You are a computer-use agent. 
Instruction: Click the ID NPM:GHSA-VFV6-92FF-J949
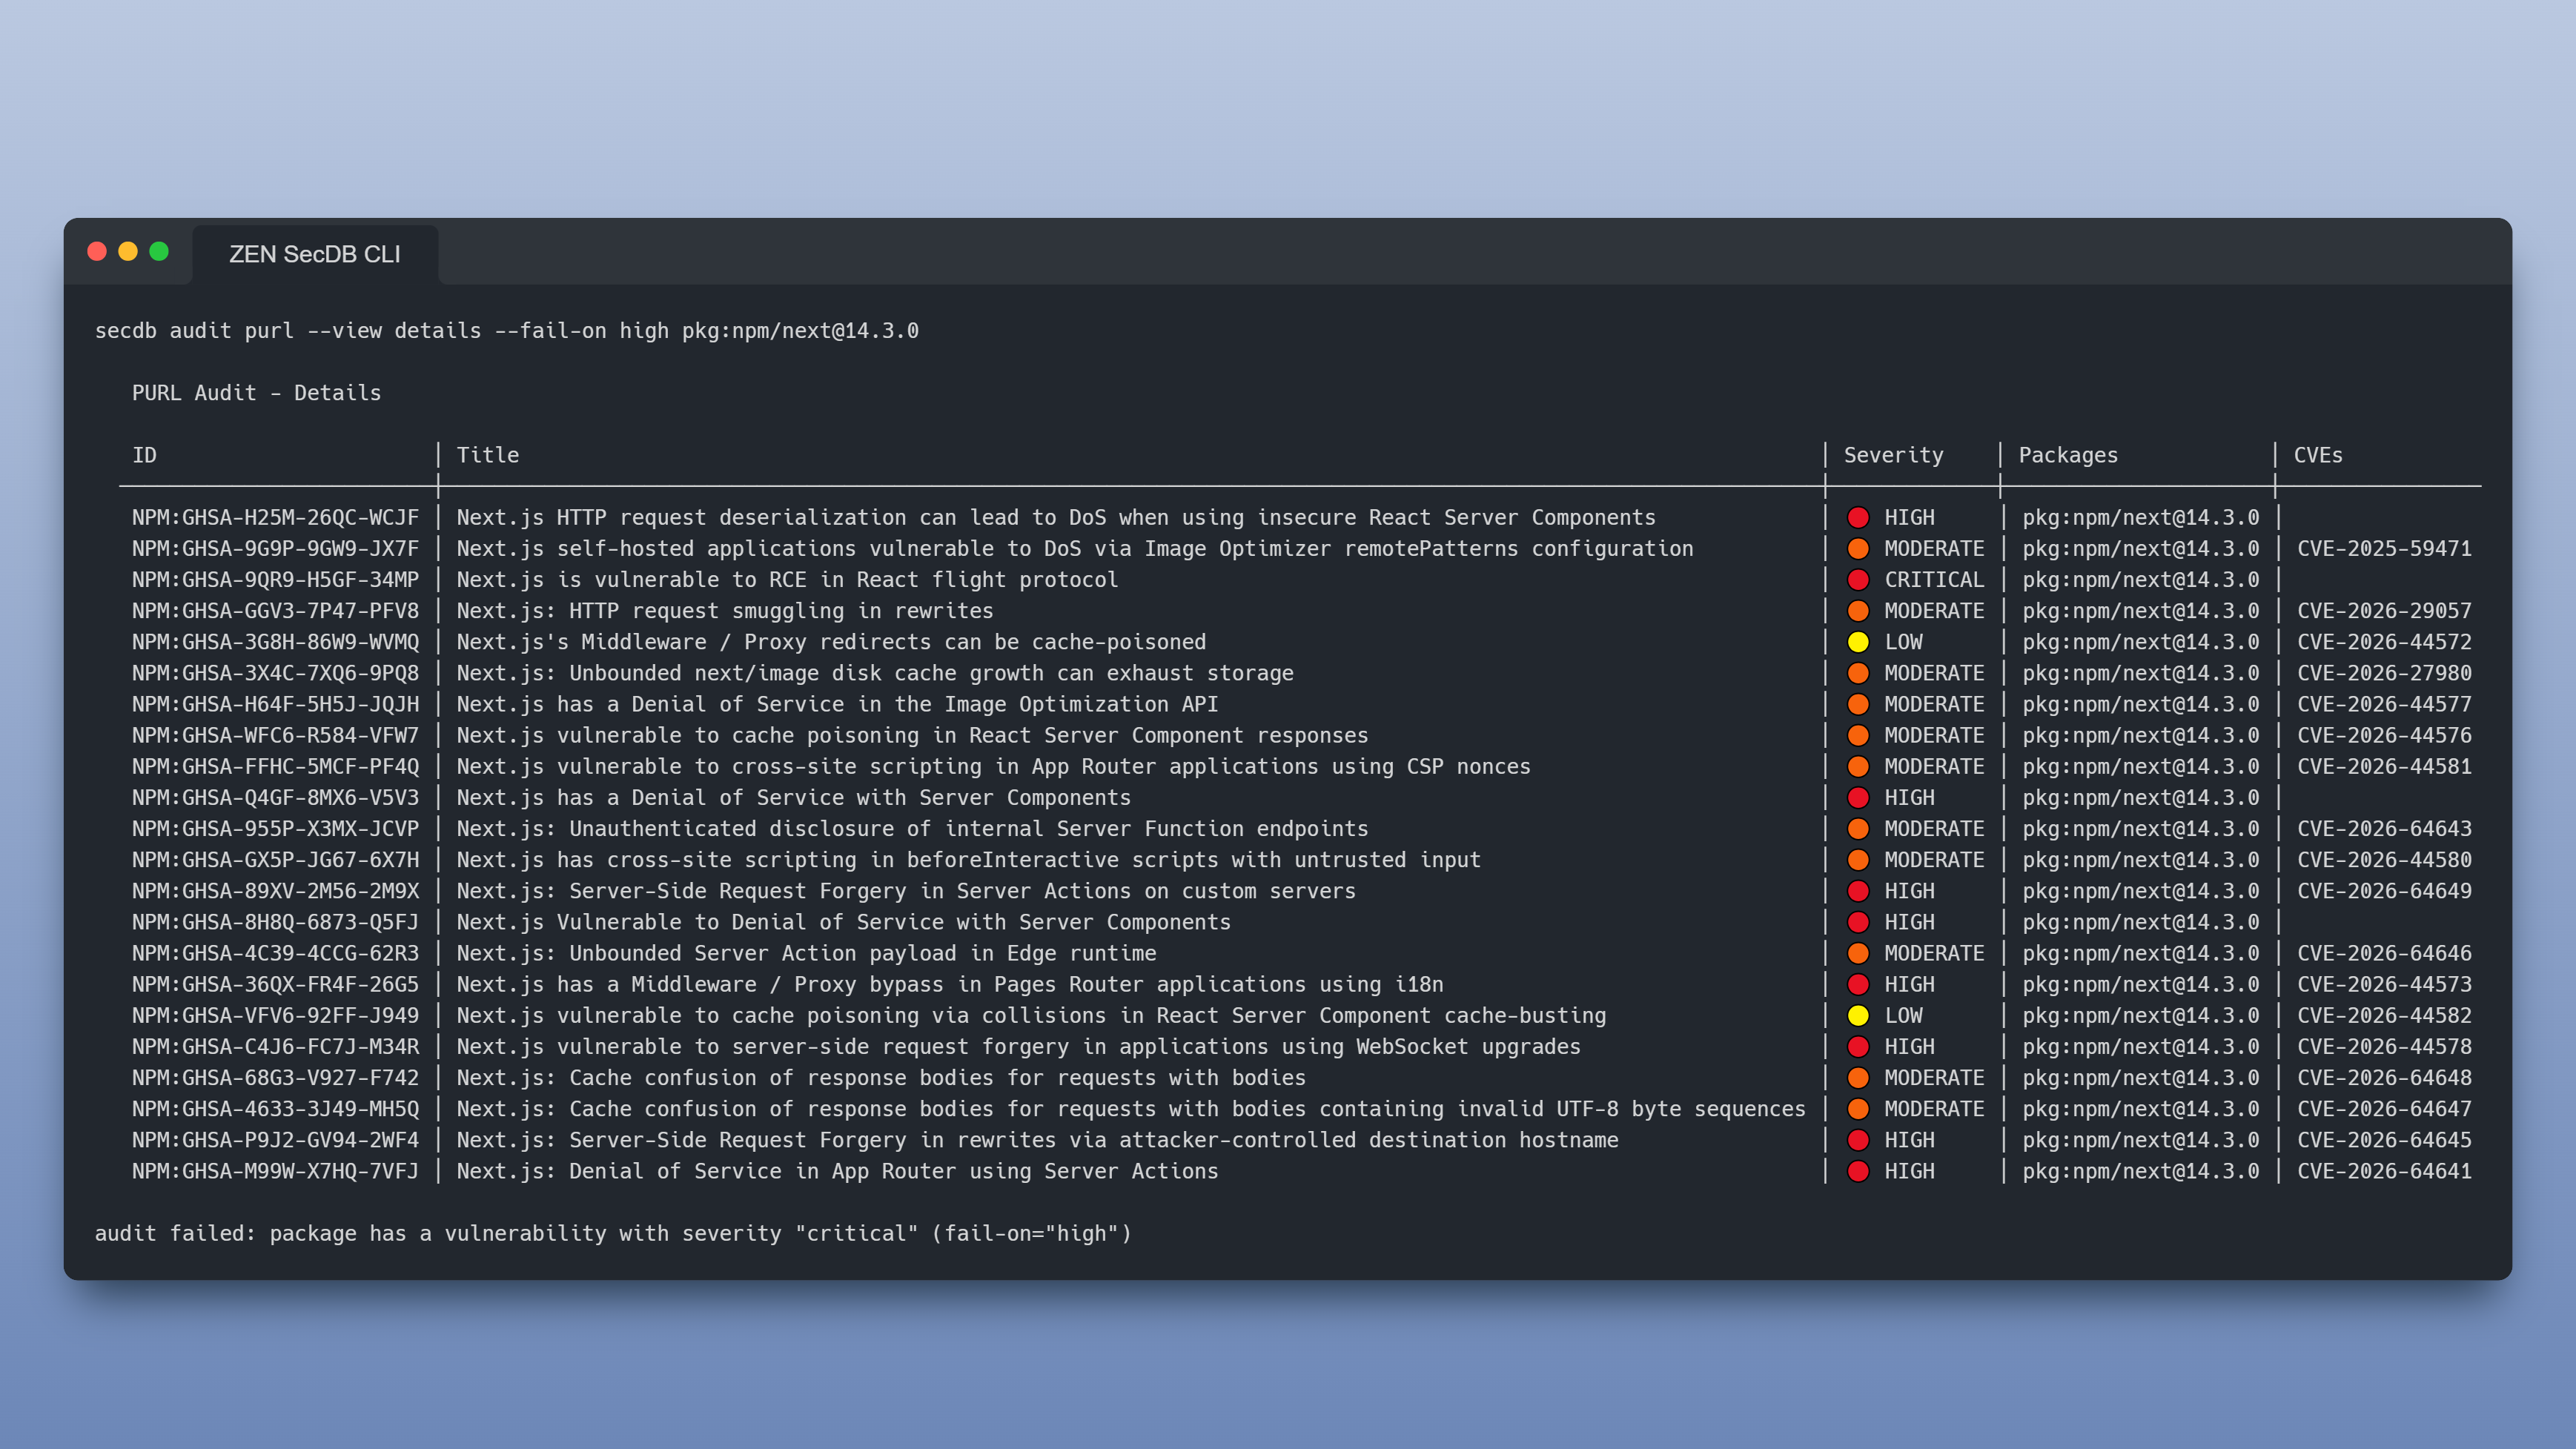pyautogui.click(x=275, y=1015)
